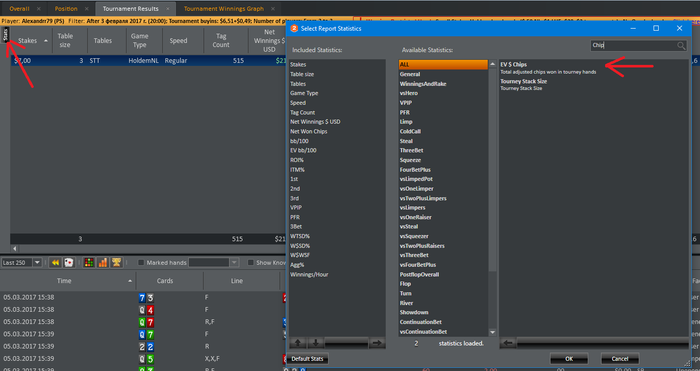Click right arrow to remove included statistic
Viewport: 700px width, 371px height.
377,343
